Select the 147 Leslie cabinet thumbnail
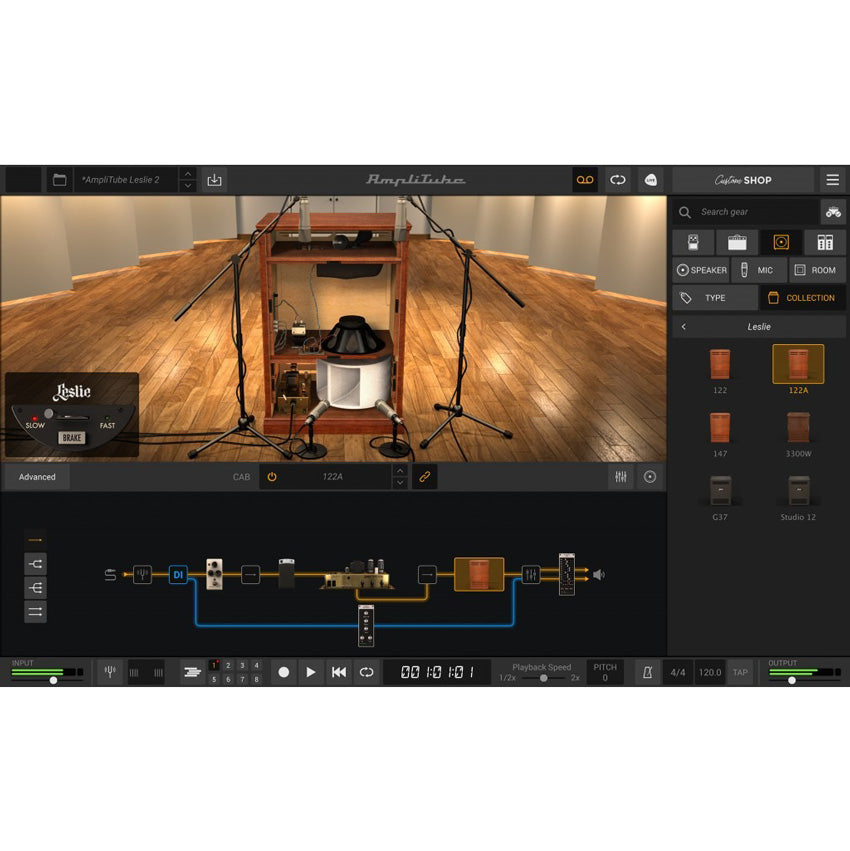 coord(719,427)
